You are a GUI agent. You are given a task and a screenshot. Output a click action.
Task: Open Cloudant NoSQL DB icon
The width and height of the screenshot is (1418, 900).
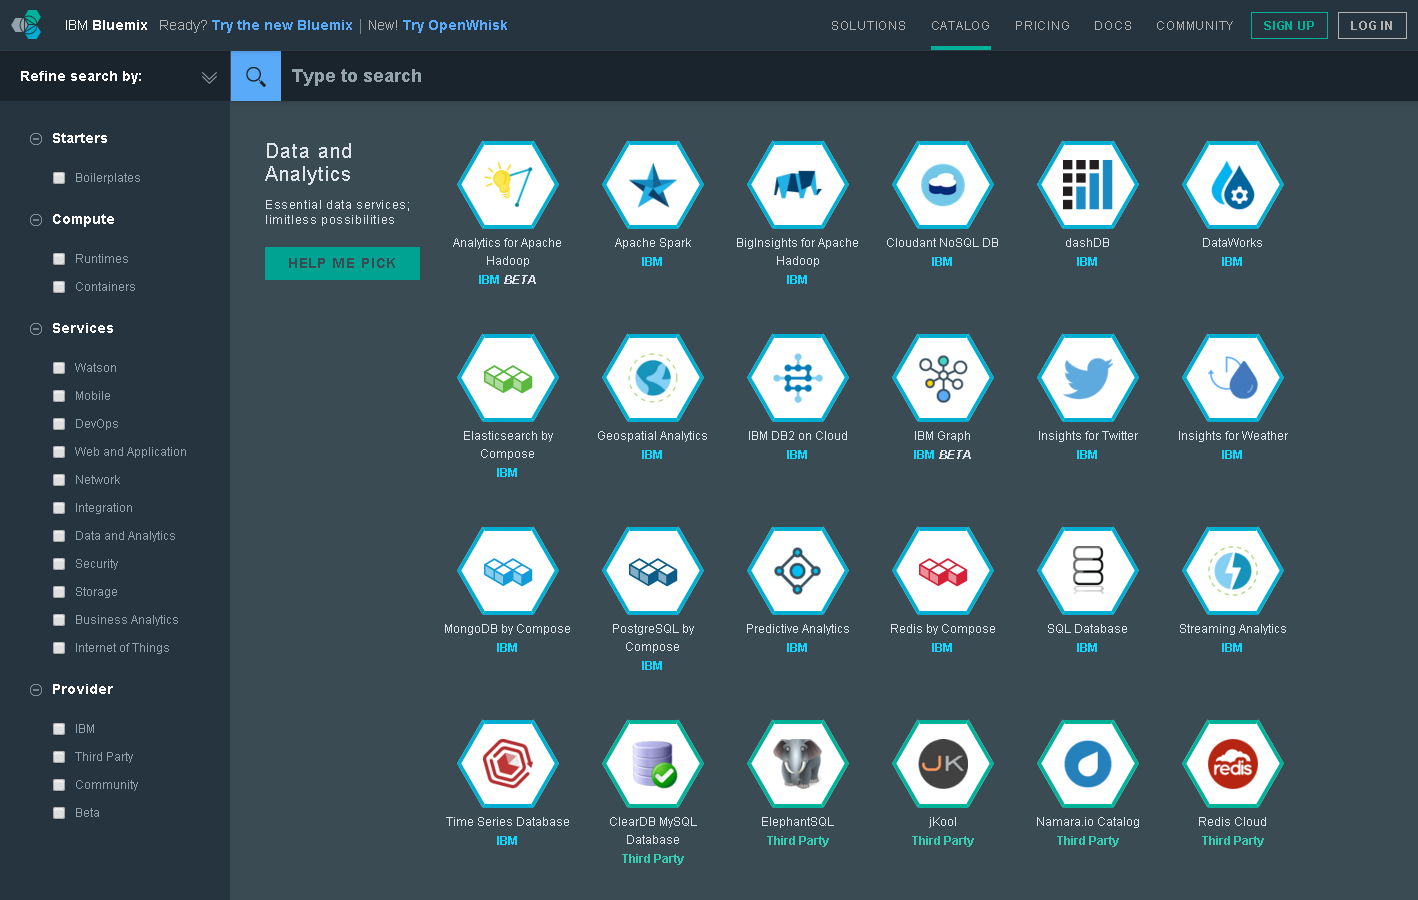(943, 185)
